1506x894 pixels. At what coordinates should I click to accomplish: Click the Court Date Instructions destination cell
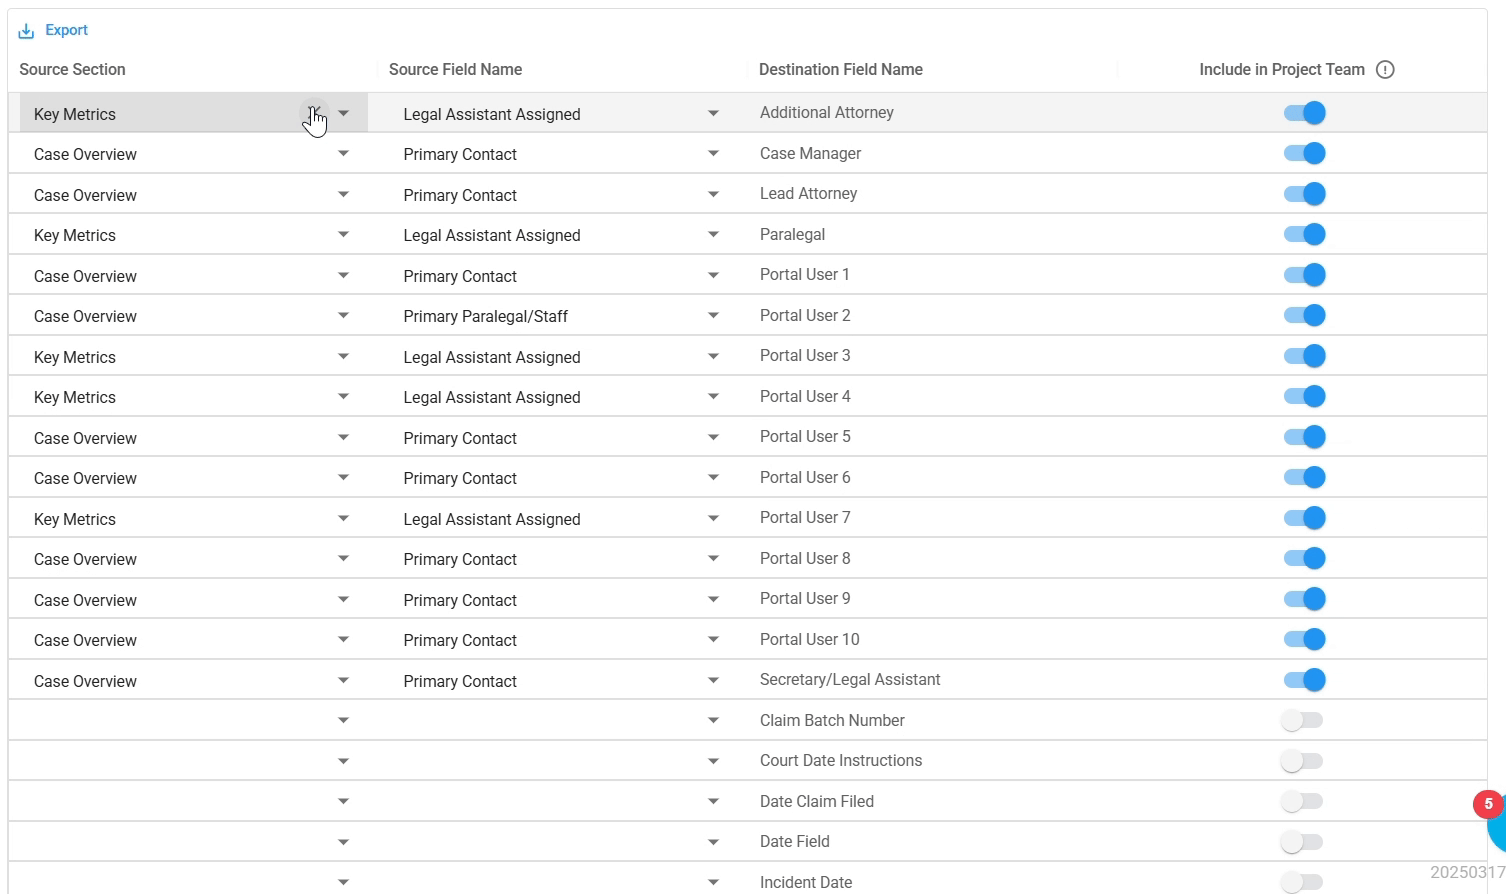click(841, 760)
